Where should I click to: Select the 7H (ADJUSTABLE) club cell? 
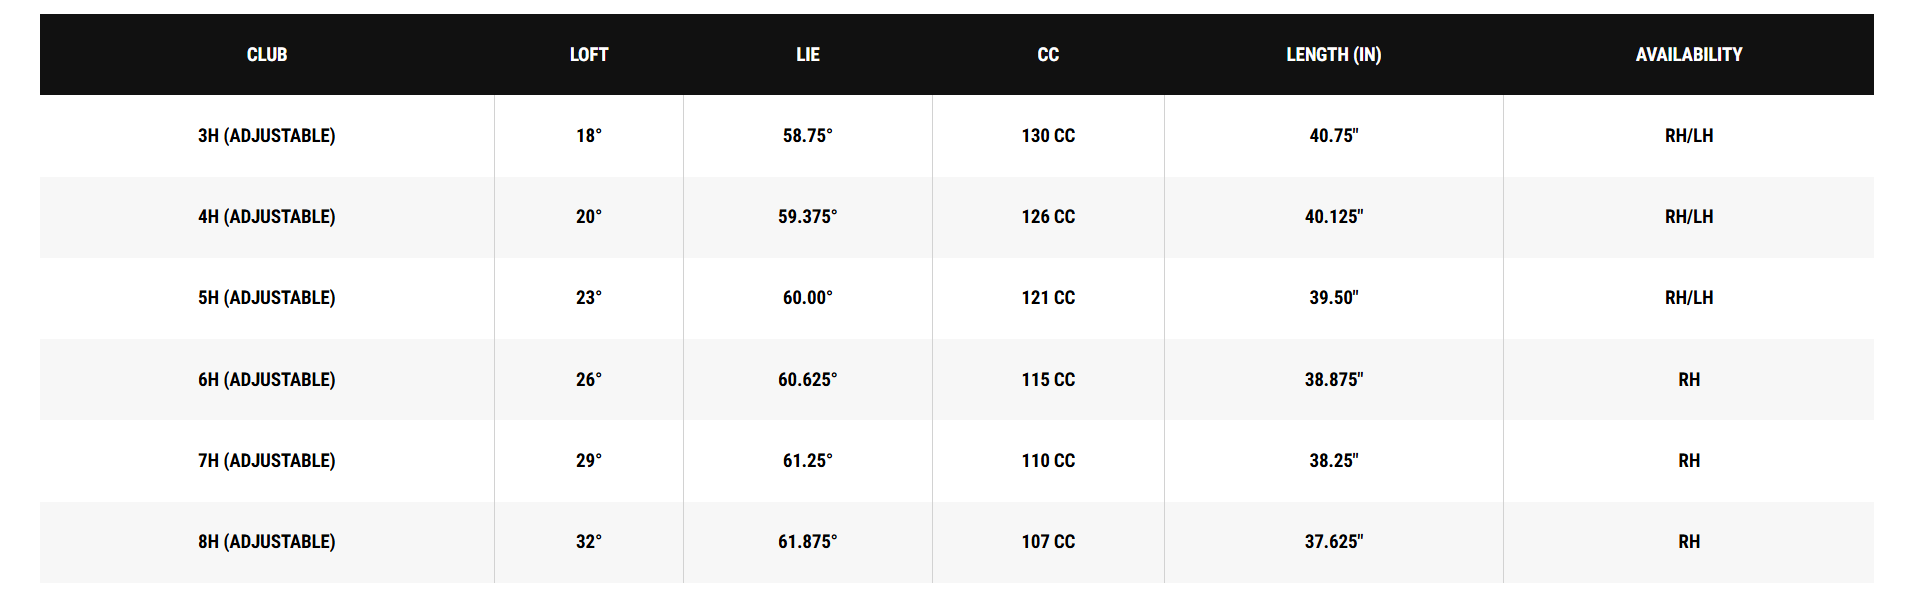point(267,461)
